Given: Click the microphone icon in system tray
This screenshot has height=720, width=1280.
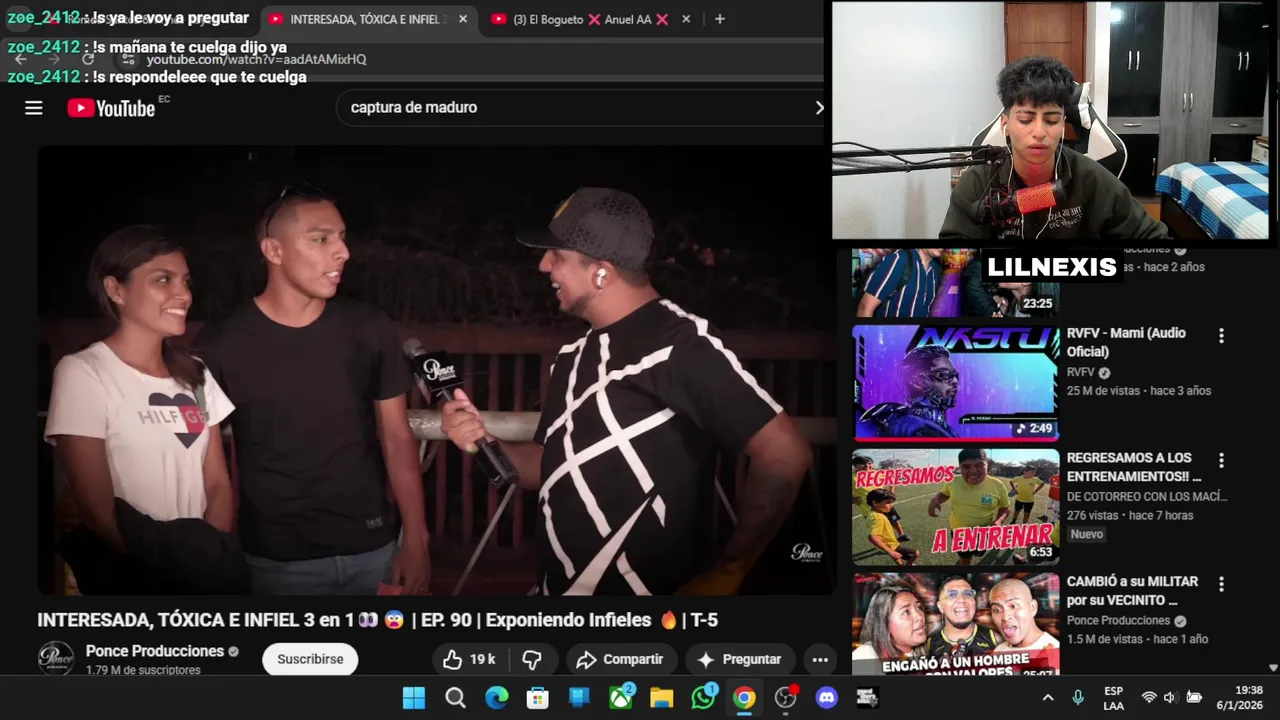Looking at the screenshot, I should click(1078, 698).
